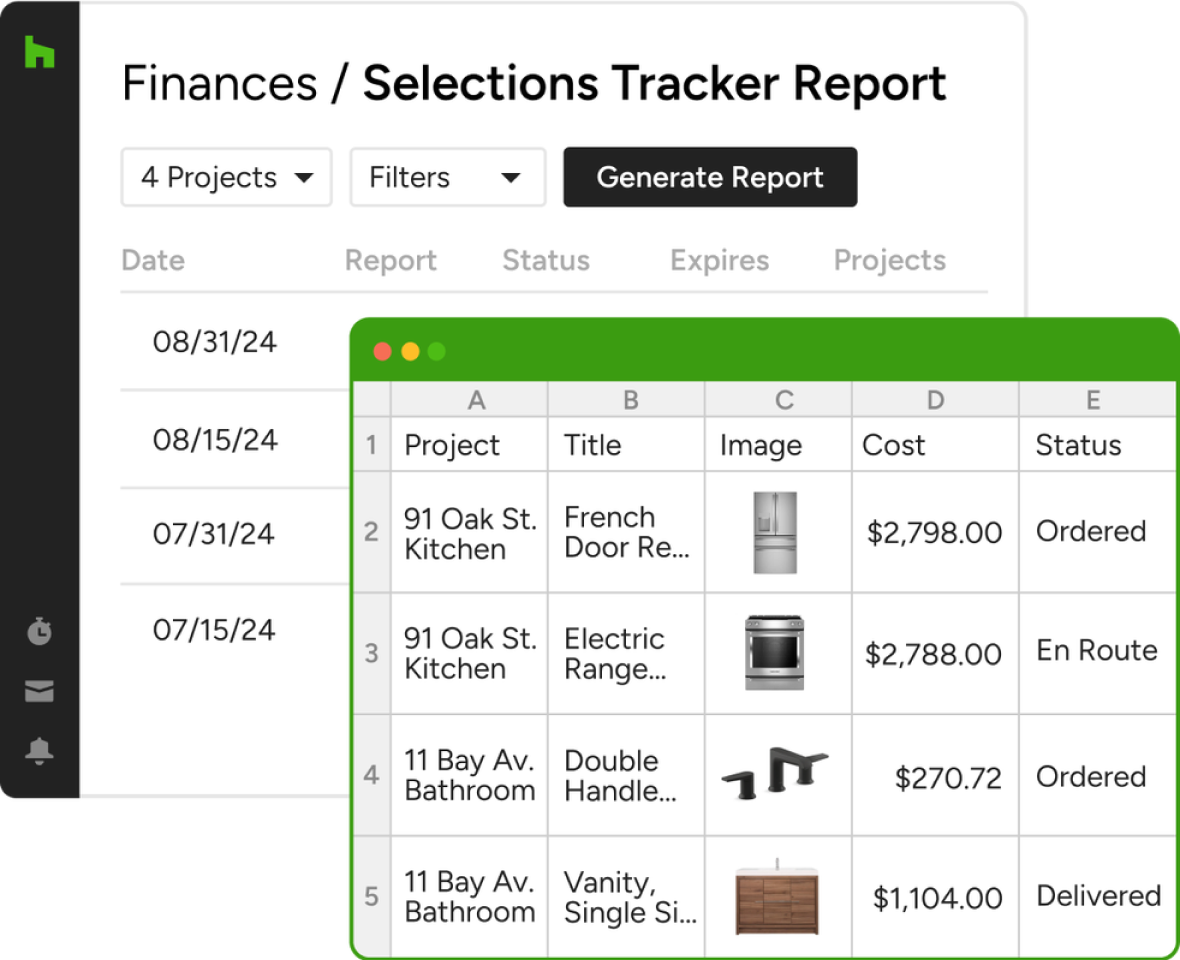Click the electric range image thumbnail
1180x960 pixels.
coord(774,653)
